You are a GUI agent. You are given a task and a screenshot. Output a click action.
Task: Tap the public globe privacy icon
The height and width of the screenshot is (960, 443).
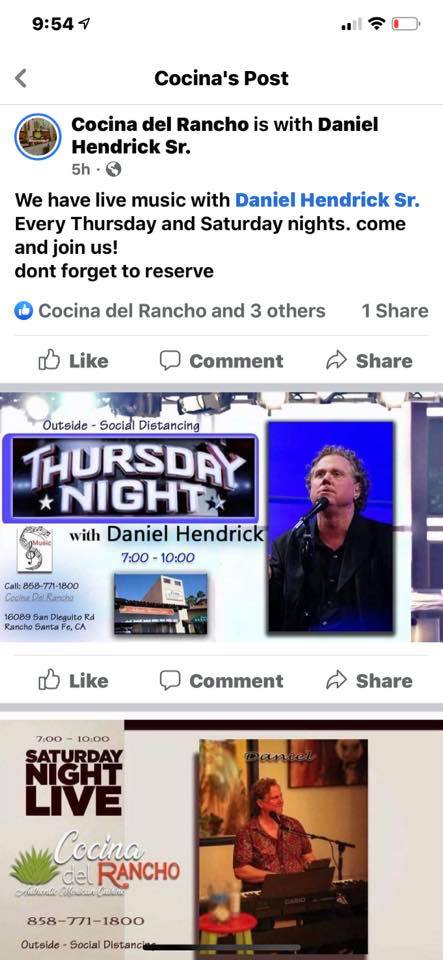coord(113,169)
